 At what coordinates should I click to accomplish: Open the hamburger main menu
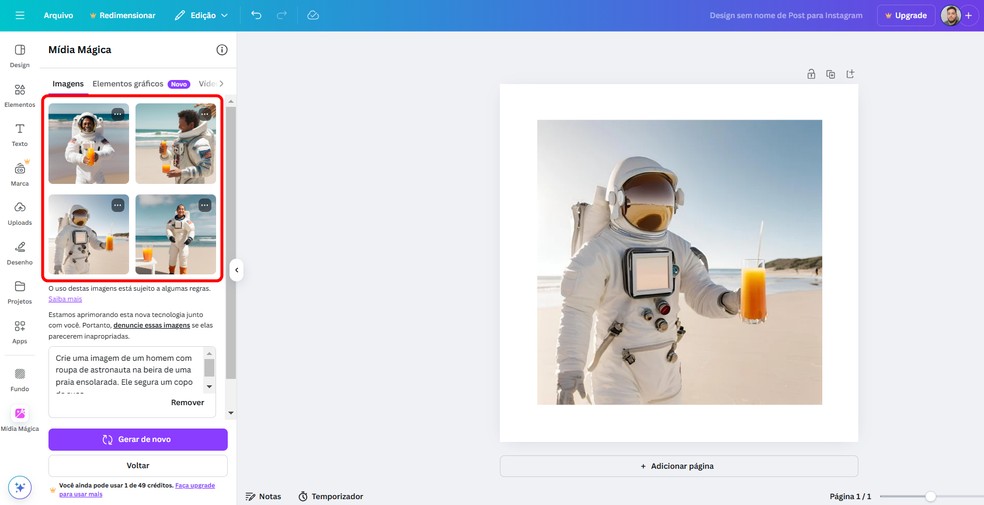tap(20, 15)
